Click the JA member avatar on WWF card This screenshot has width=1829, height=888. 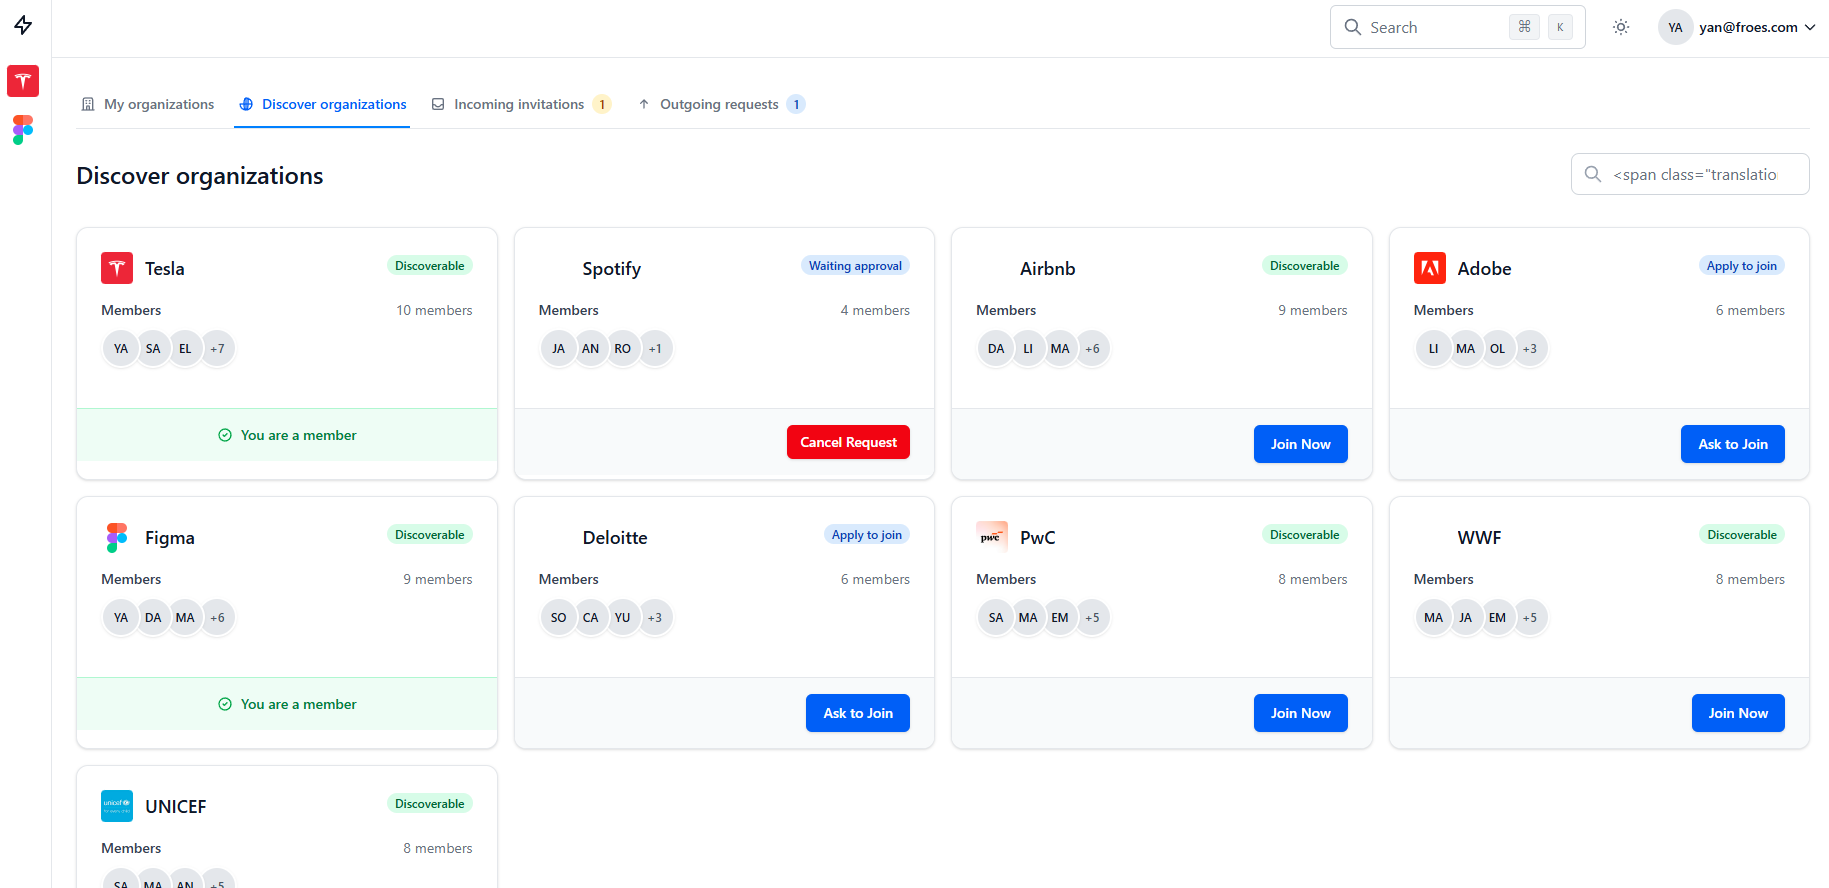pyautogui.click(x=1465, y=618)
